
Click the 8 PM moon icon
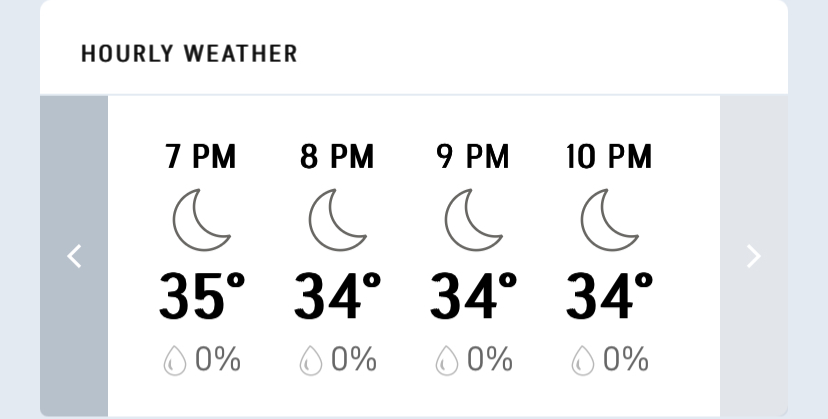pyautogui.click(x=337, y=220)
